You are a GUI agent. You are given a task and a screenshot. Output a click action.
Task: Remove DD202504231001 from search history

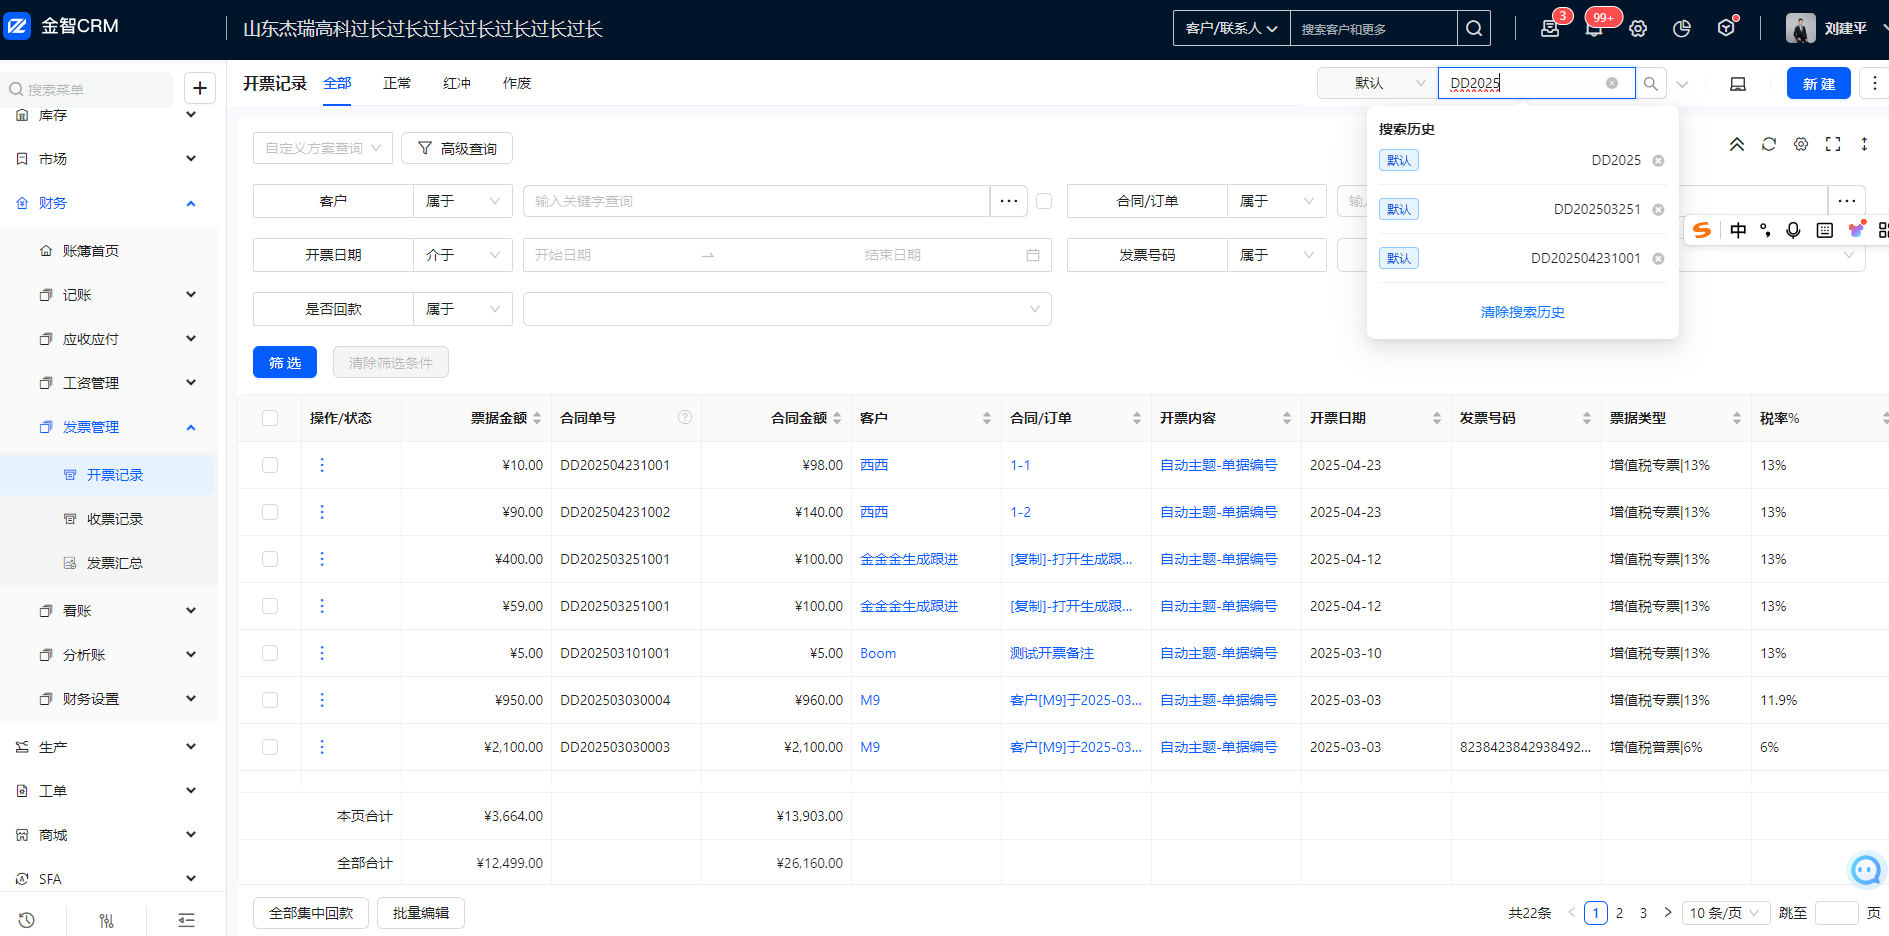(x=1658, y=259)
